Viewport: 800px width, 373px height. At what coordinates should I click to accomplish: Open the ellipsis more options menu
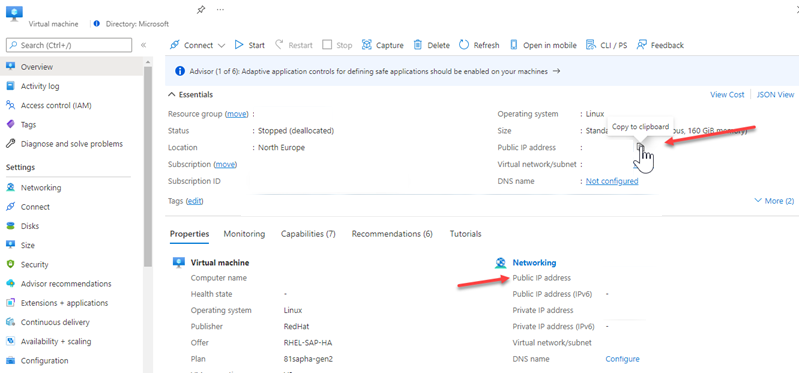220,9
